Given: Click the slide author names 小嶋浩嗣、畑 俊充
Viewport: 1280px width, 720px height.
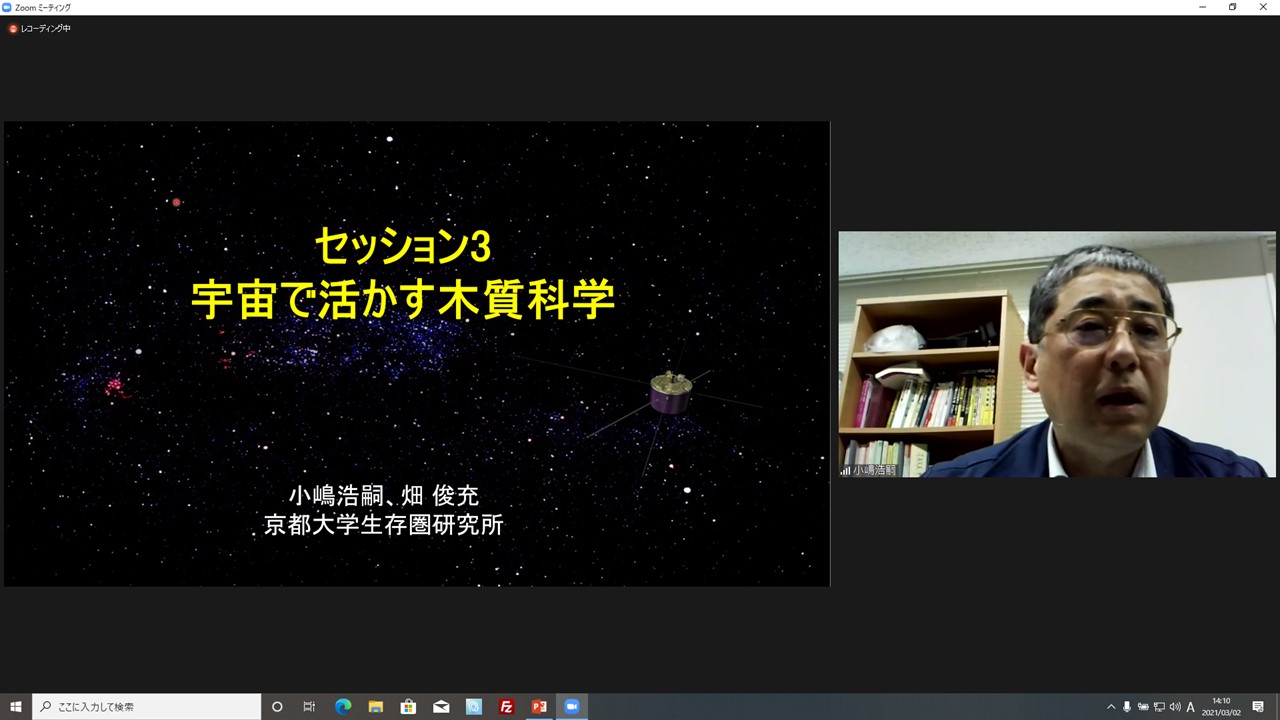Looking at the screenshot, I should click(384, 496).
